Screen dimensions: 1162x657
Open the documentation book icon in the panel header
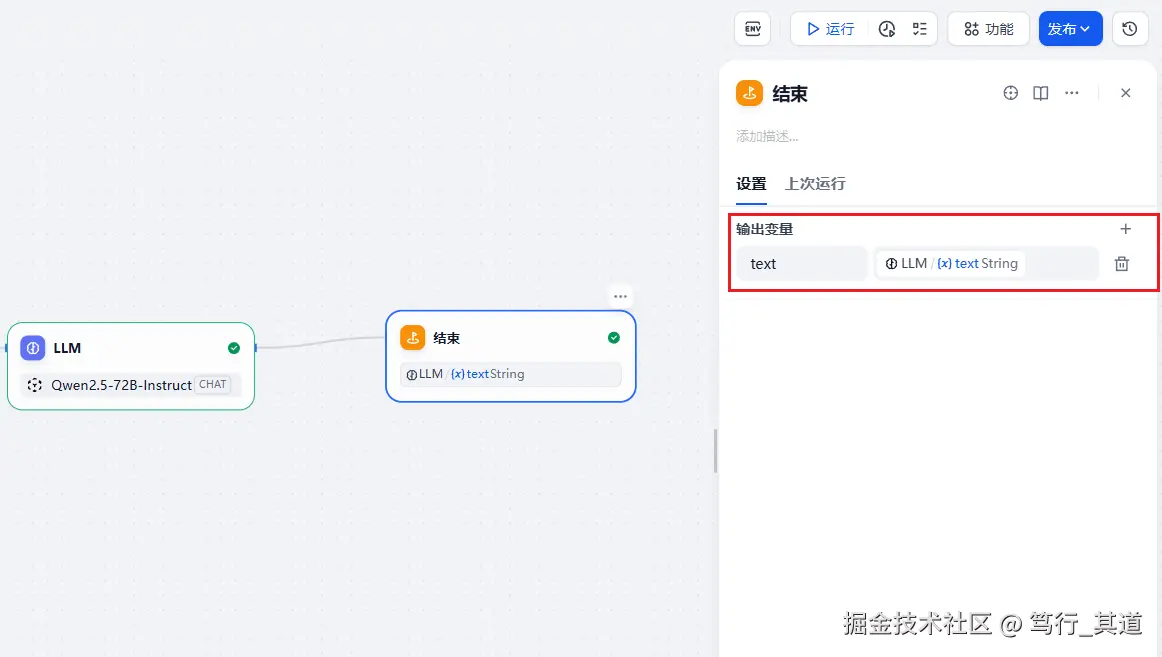1040,92
